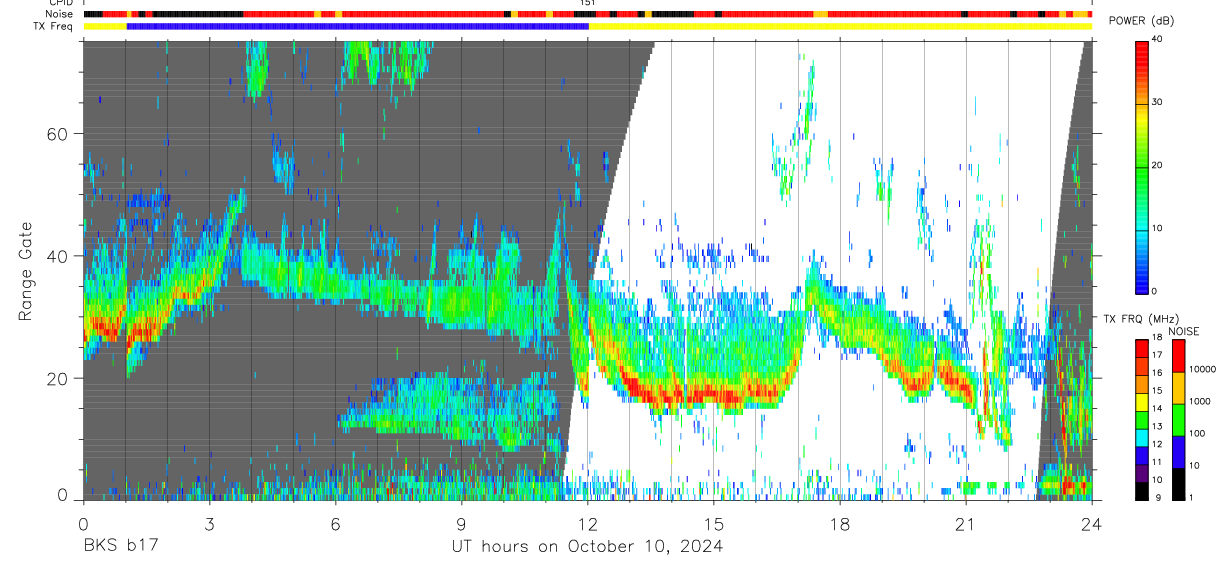Click the '12' tick label on the UT axis

pos(587,525)
